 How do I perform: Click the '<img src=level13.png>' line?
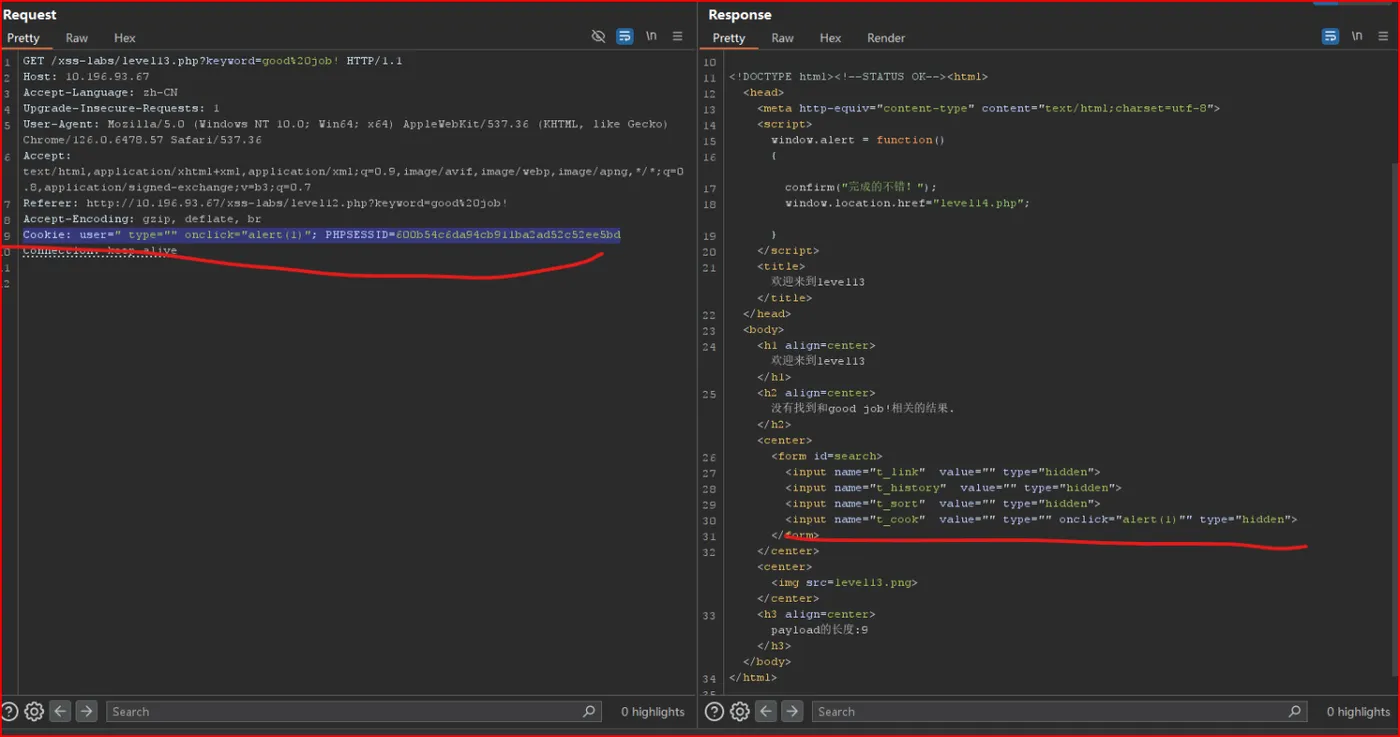(x=844, y=582)
